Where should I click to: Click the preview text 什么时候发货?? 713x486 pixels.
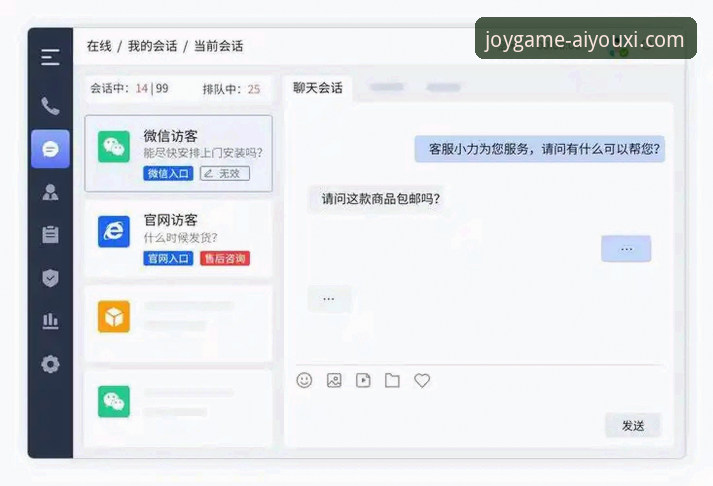pyautogui.click(x=181, y=238)
